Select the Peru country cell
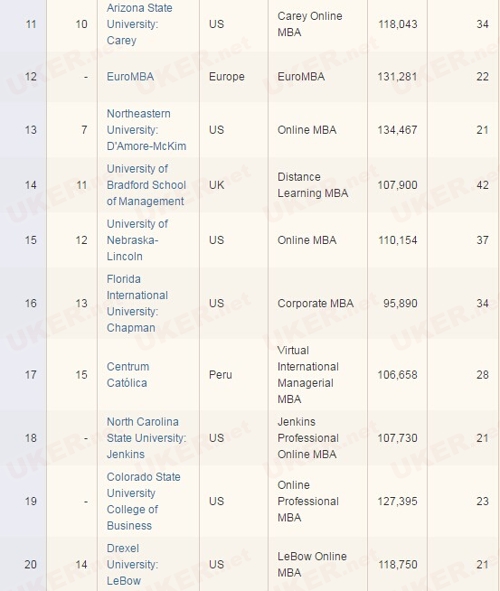Image resolution: width=500 pixels, height=591 pixels. (220, 374)
